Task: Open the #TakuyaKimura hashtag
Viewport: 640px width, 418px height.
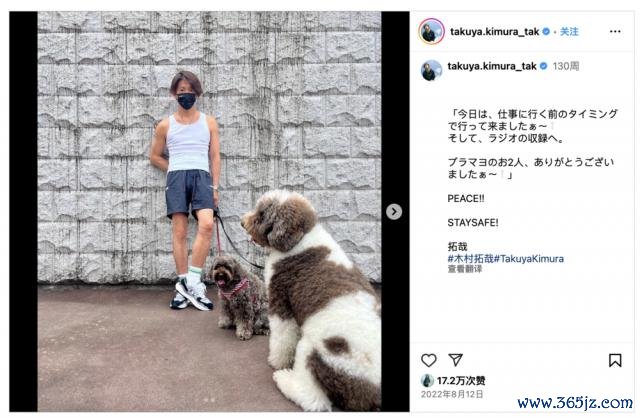Action: (x=529, y=258)
